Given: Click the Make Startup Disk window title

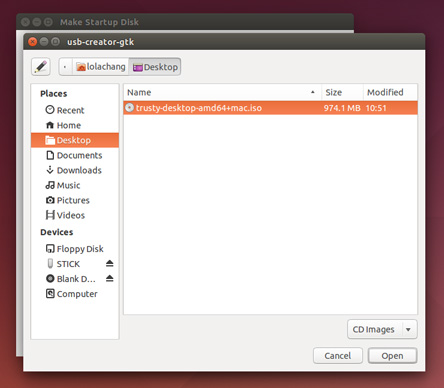Looking at the screenshot, I should [99, 22].
